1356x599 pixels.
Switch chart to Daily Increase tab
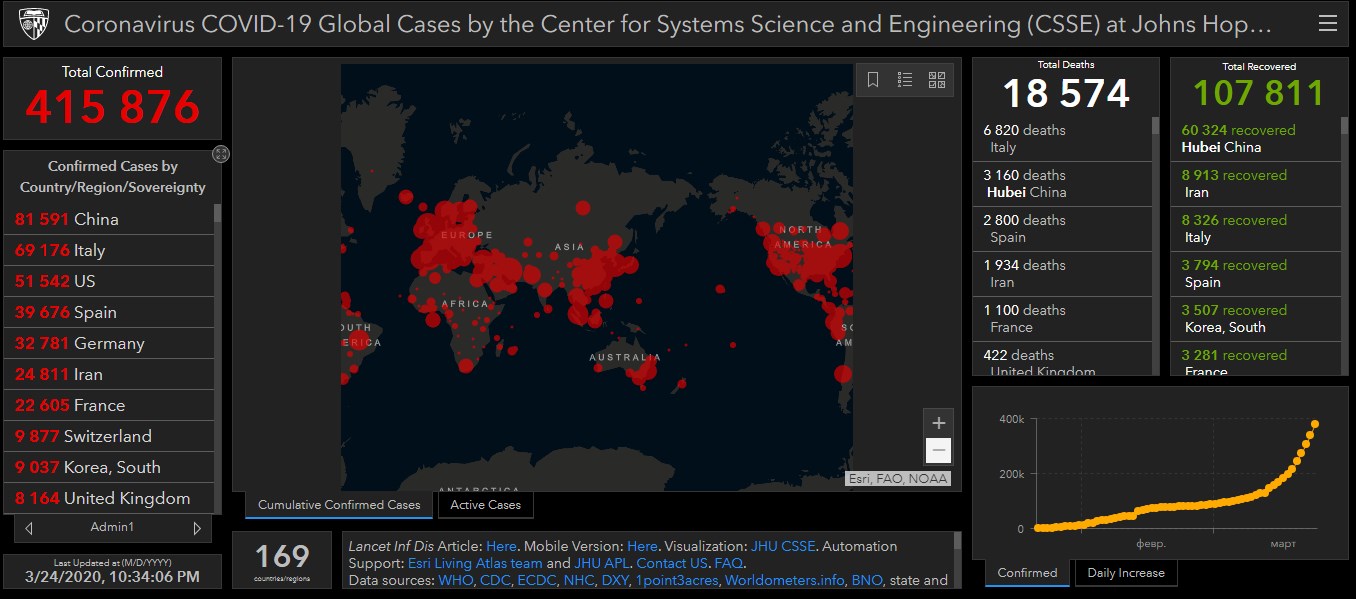1125,573
